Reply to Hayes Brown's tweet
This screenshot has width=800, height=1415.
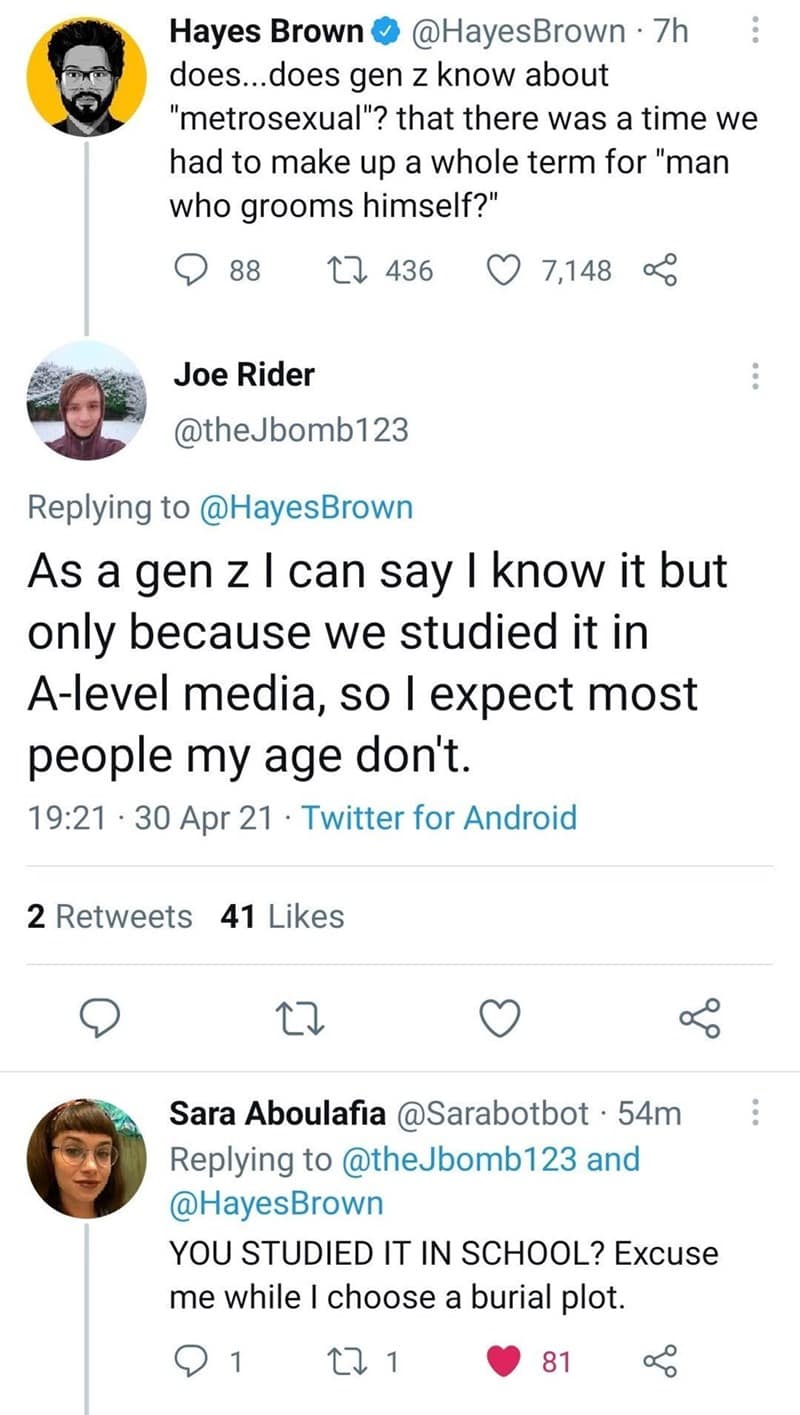pyautogui.click(x=188, y=269)
